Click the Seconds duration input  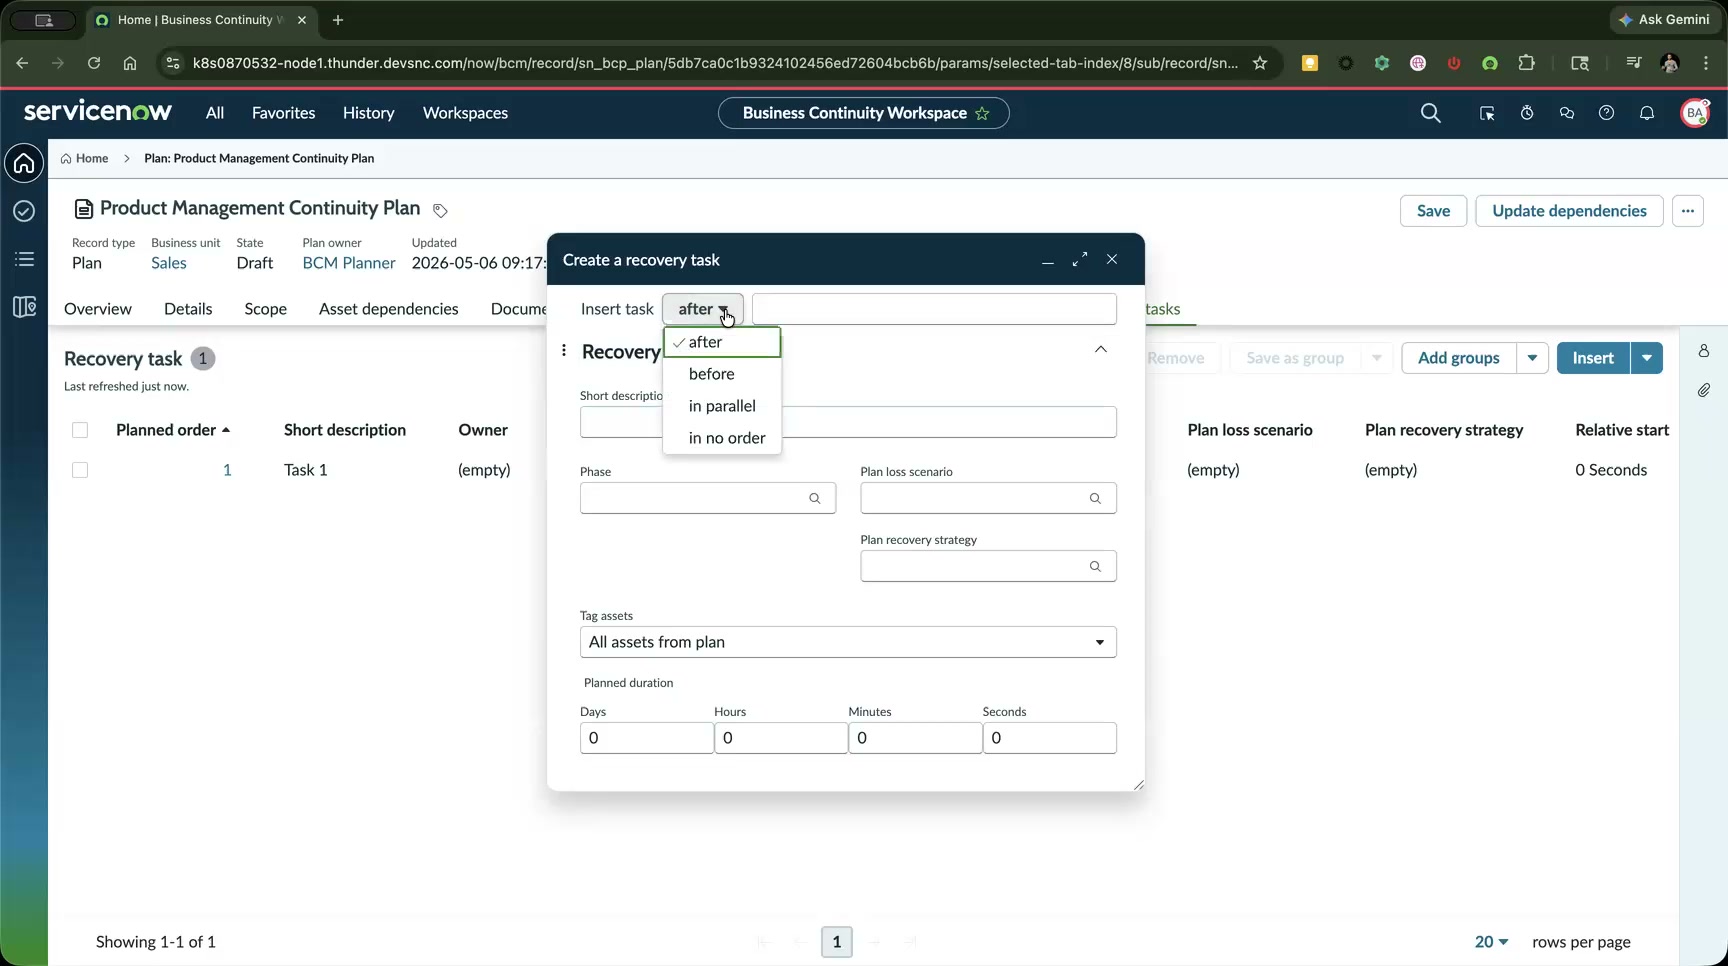(x=1049, y=738)
